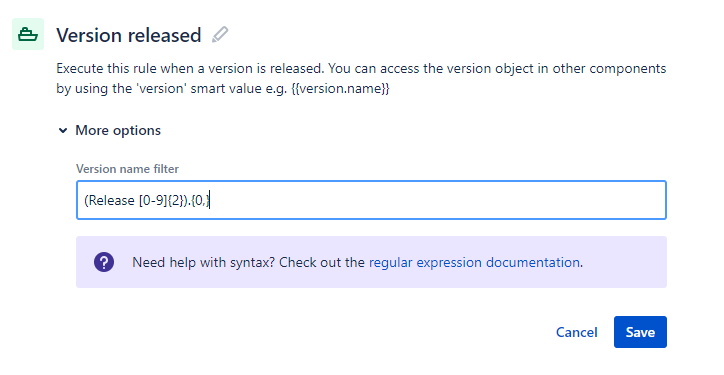Click the Version released title text
This screenshot has height=375, width=724.
click(x=129, y=35)
